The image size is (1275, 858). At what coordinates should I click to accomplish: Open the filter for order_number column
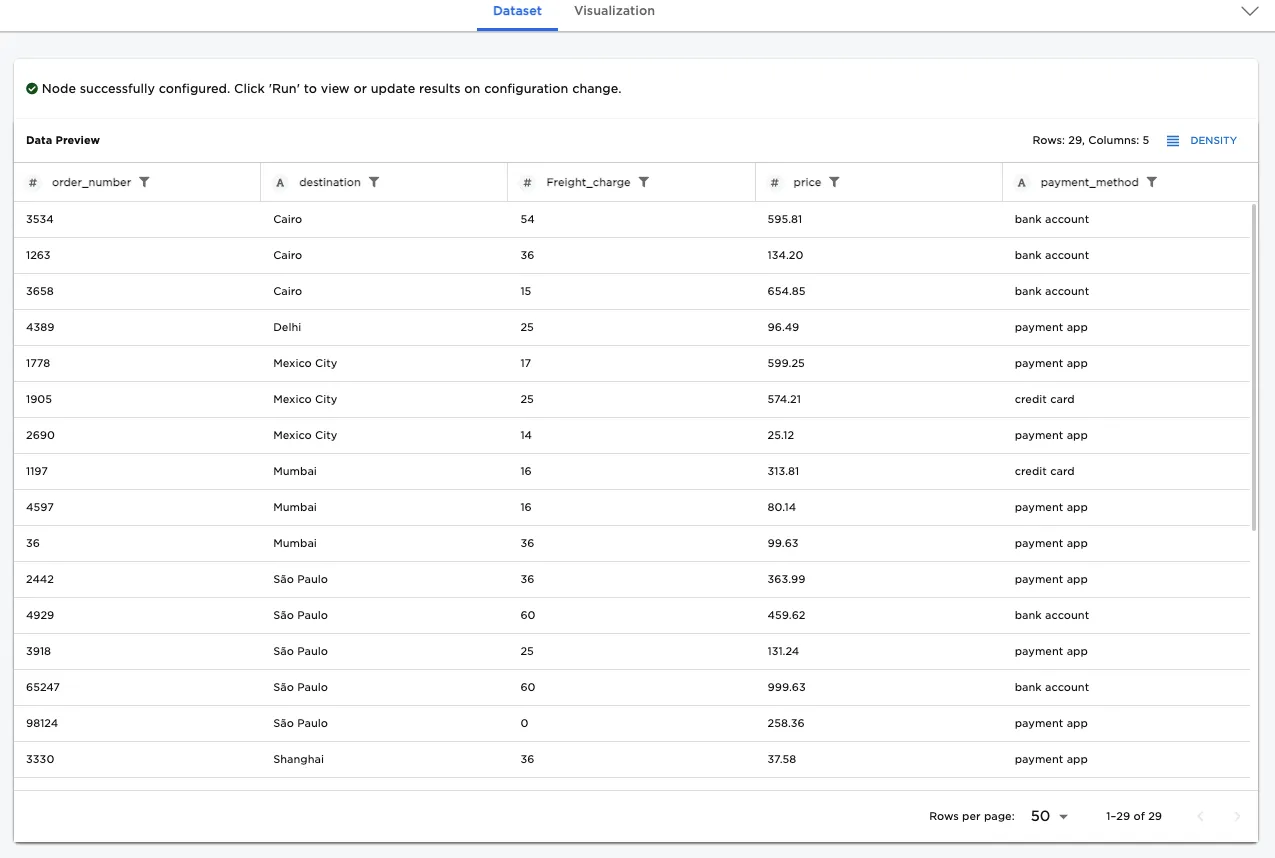[x=144, y=182]
